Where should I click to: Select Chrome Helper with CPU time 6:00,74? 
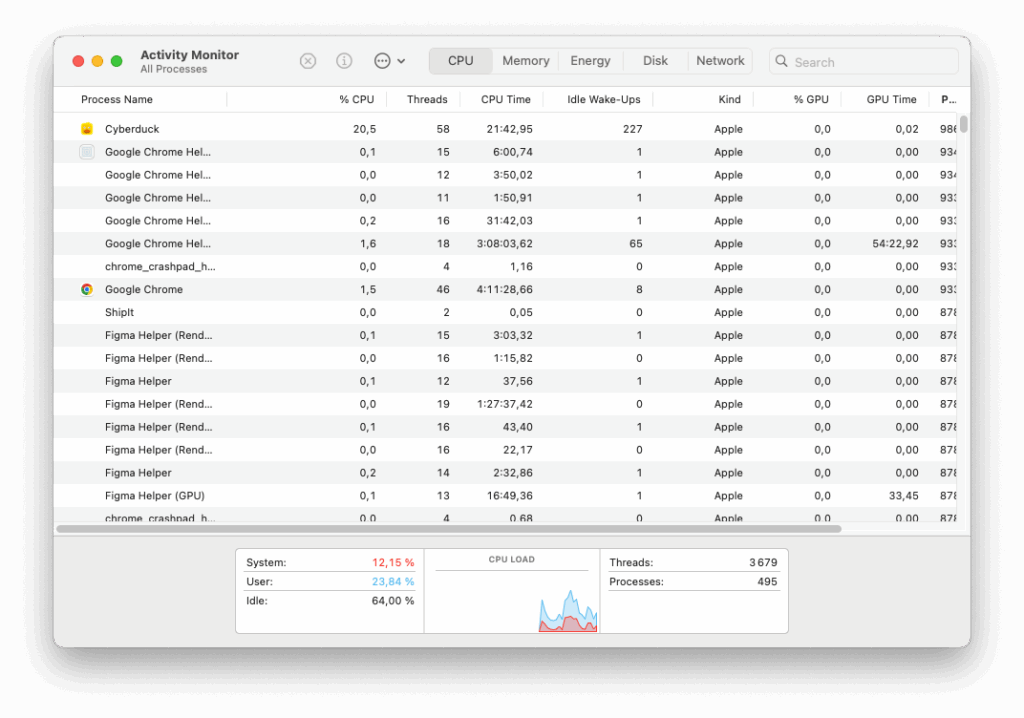pyautogui.click(x=505, y=152)
